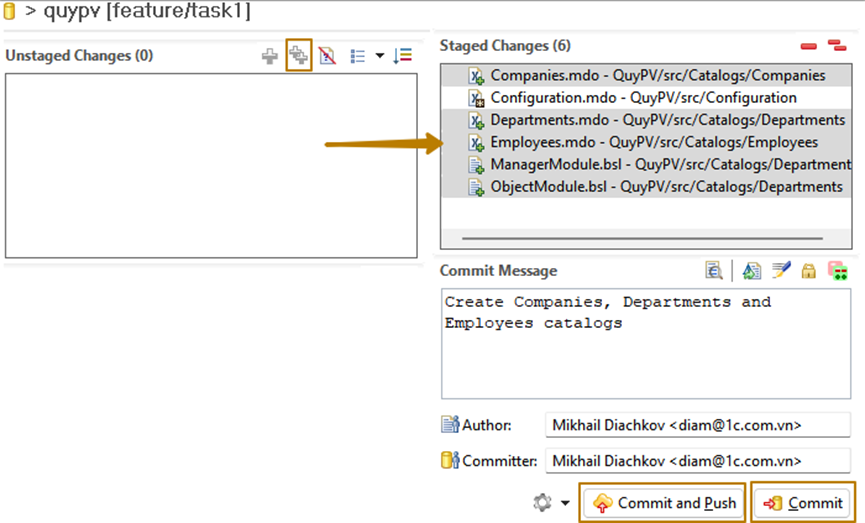
Task: Click the add Change-Id icon
Action: tap(838, 270)
